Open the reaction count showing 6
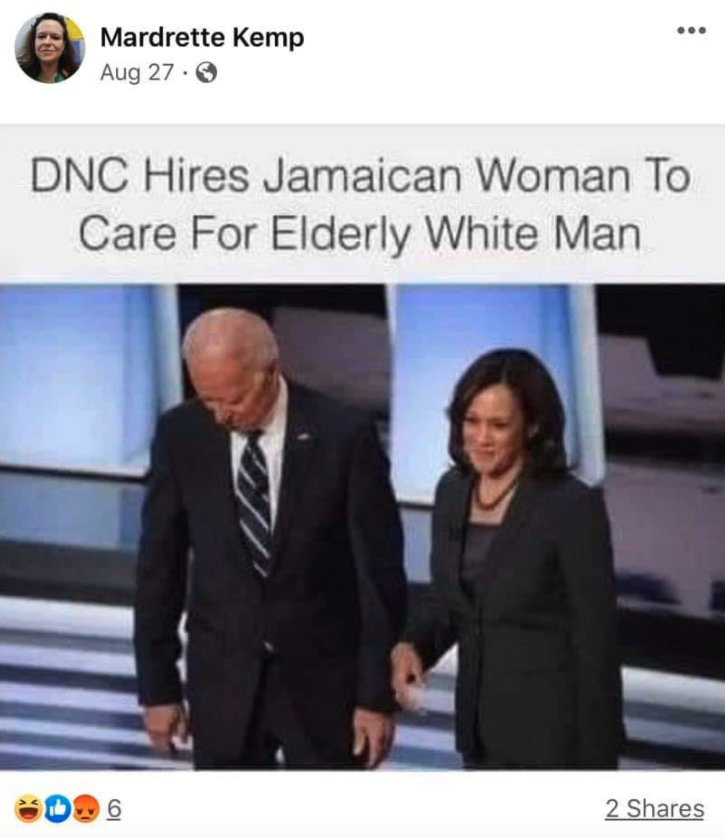The width and height of the screenshot is (725, 838). coord(114,809)
